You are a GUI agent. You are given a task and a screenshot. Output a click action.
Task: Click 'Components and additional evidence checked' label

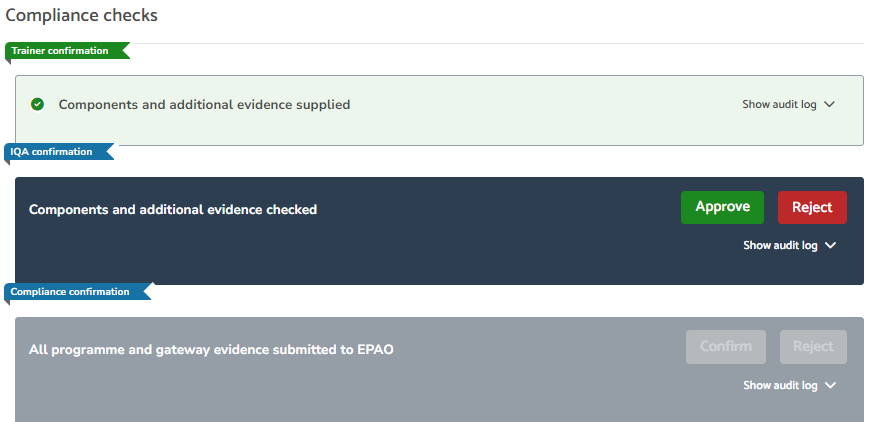pos(173,210)
